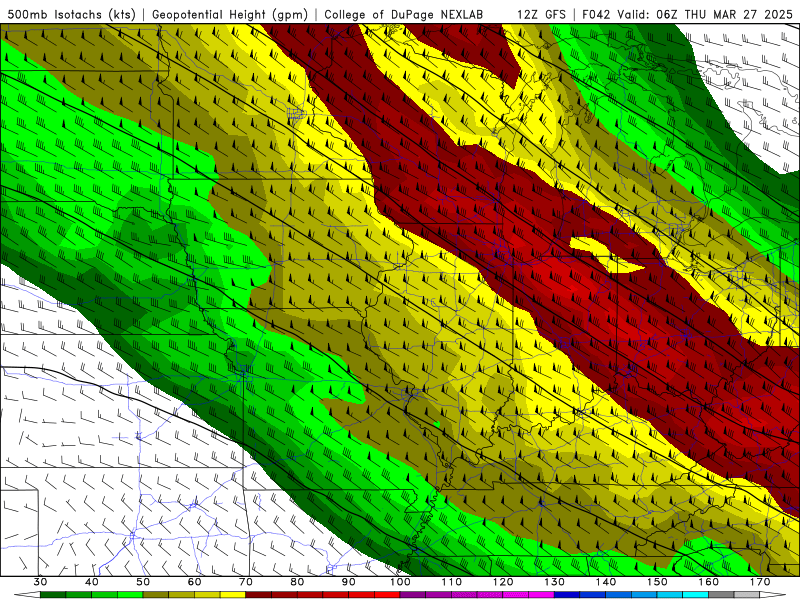Click the cyan 155-160 kt legend swatch

(695, 595)
